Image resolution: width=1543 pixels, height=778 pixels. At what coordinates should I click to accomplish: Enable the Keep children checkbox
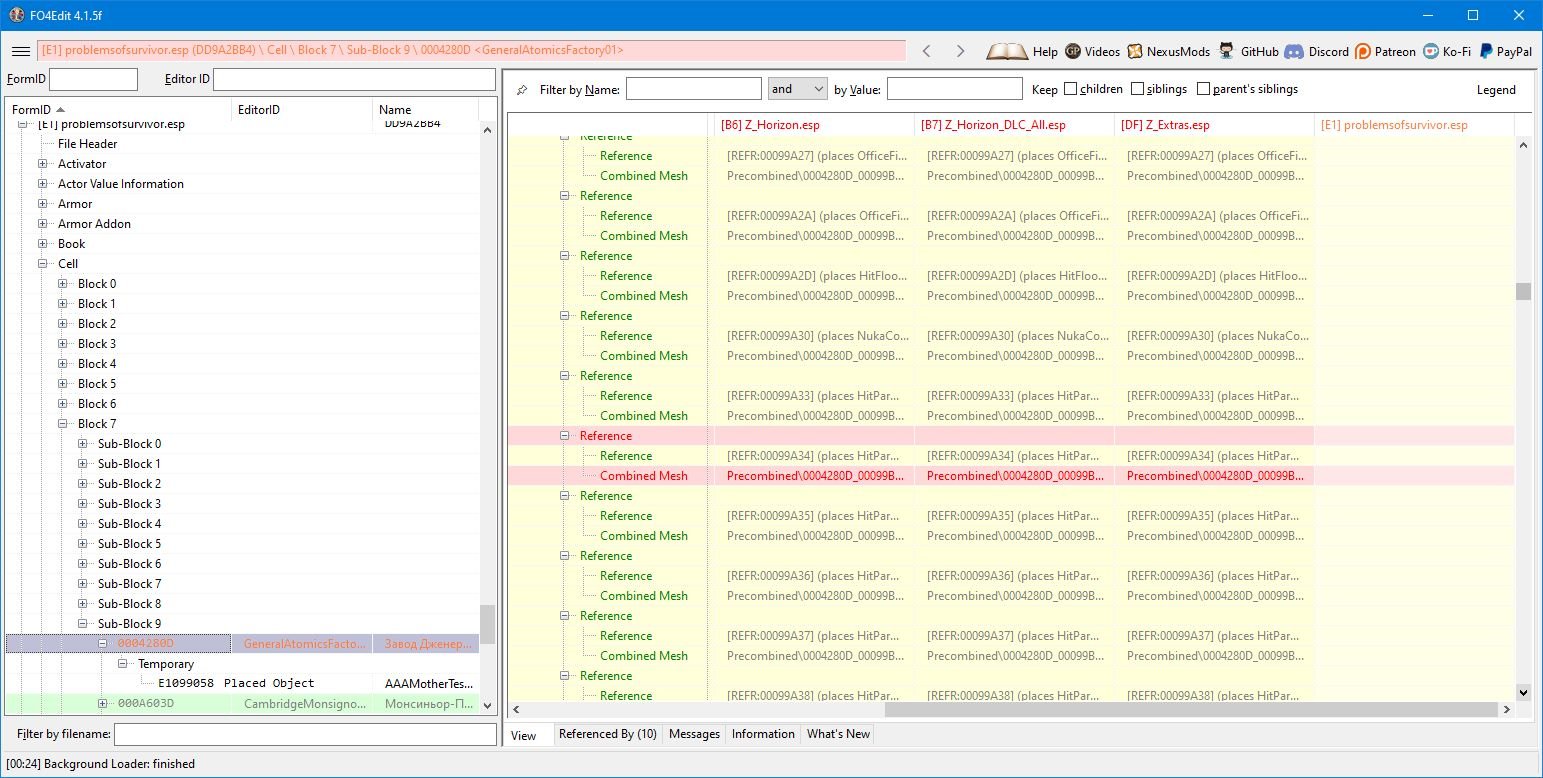(x=1071, y=89)
